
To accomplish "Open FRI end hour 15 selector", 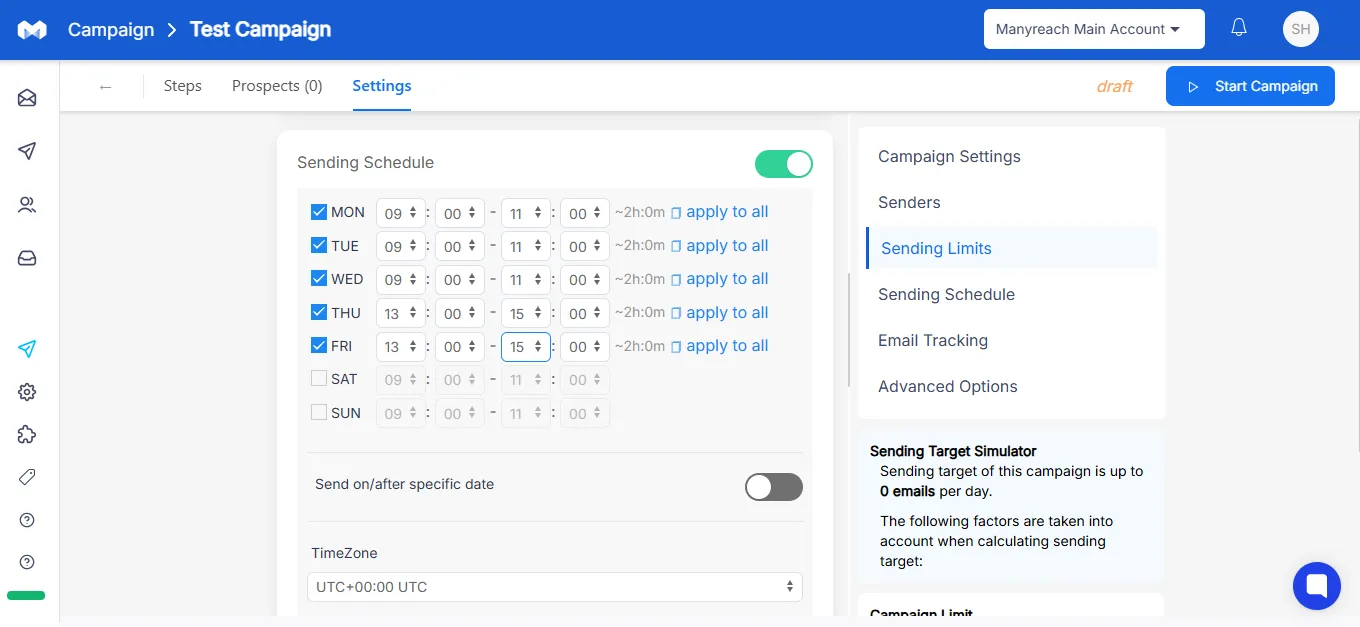I will click(526, 346).
